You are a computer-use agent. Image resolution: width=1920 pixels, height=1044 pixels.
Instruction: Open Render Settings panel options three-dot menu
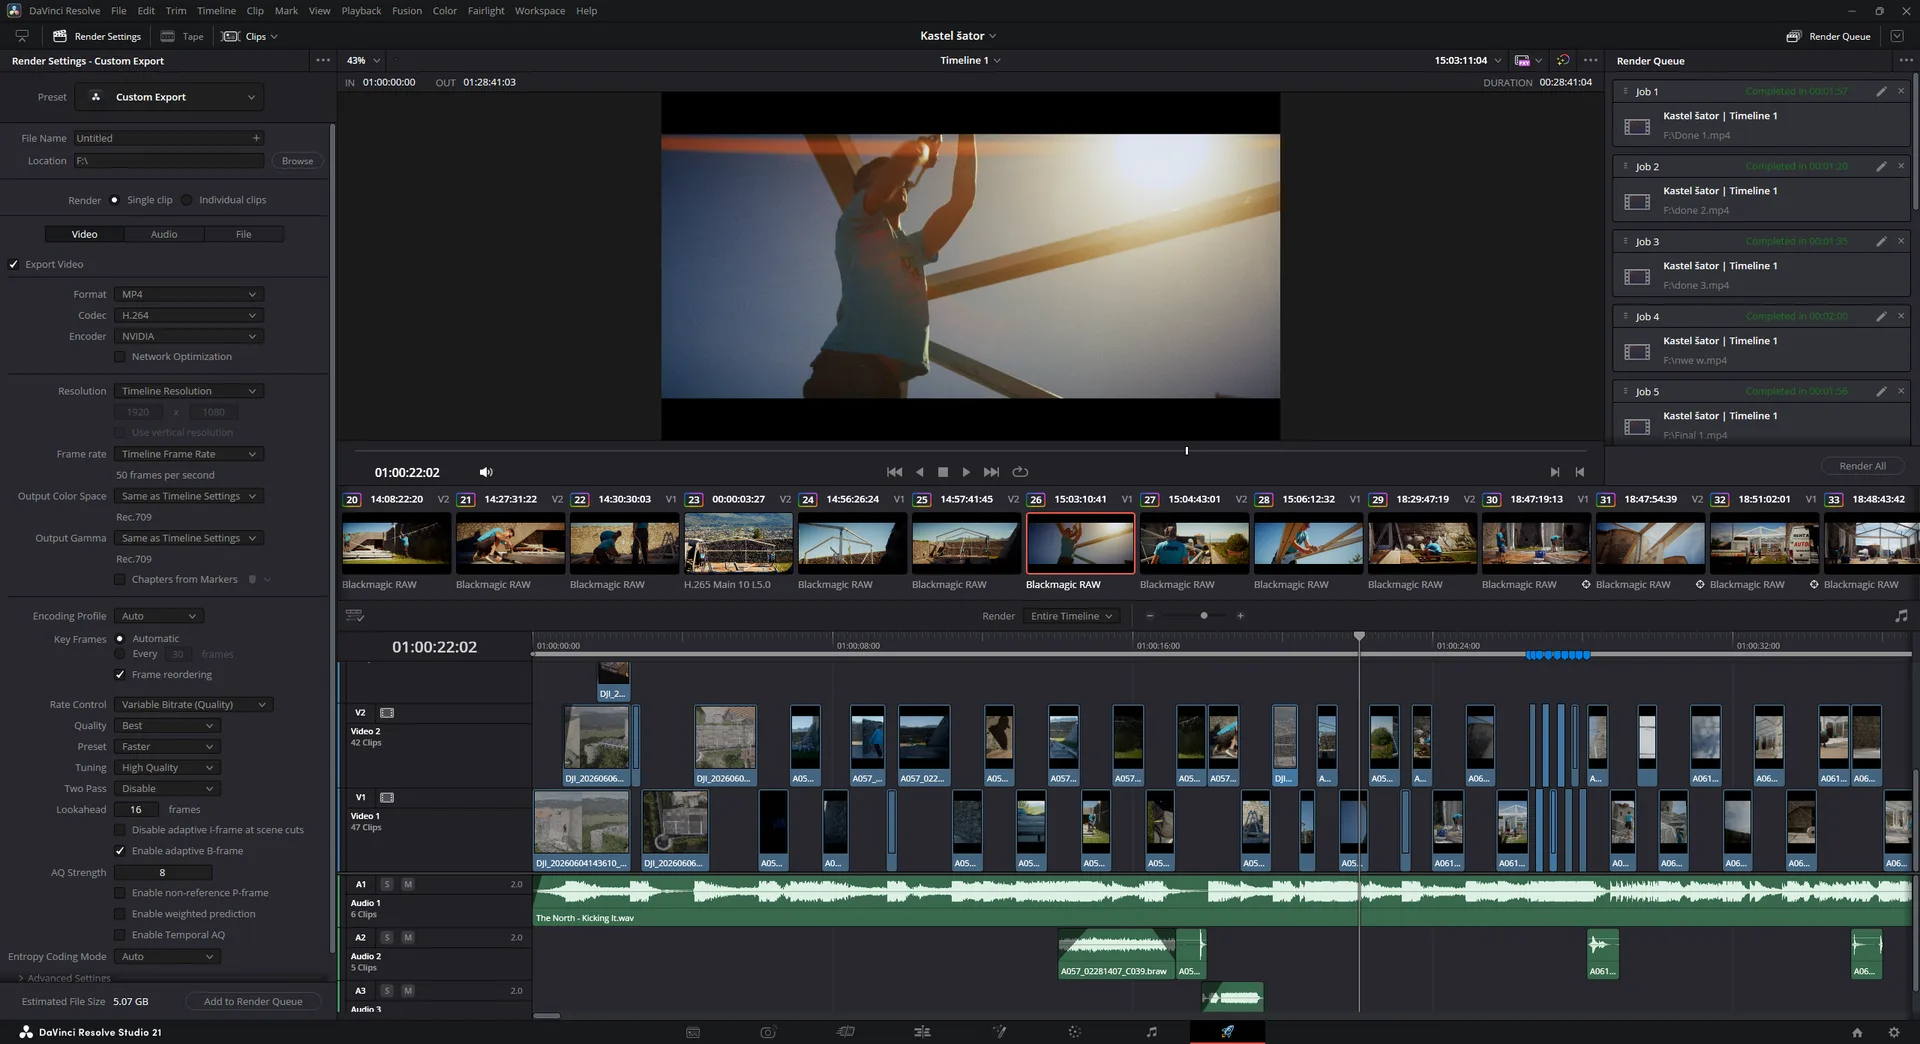(x=323, y=60)
